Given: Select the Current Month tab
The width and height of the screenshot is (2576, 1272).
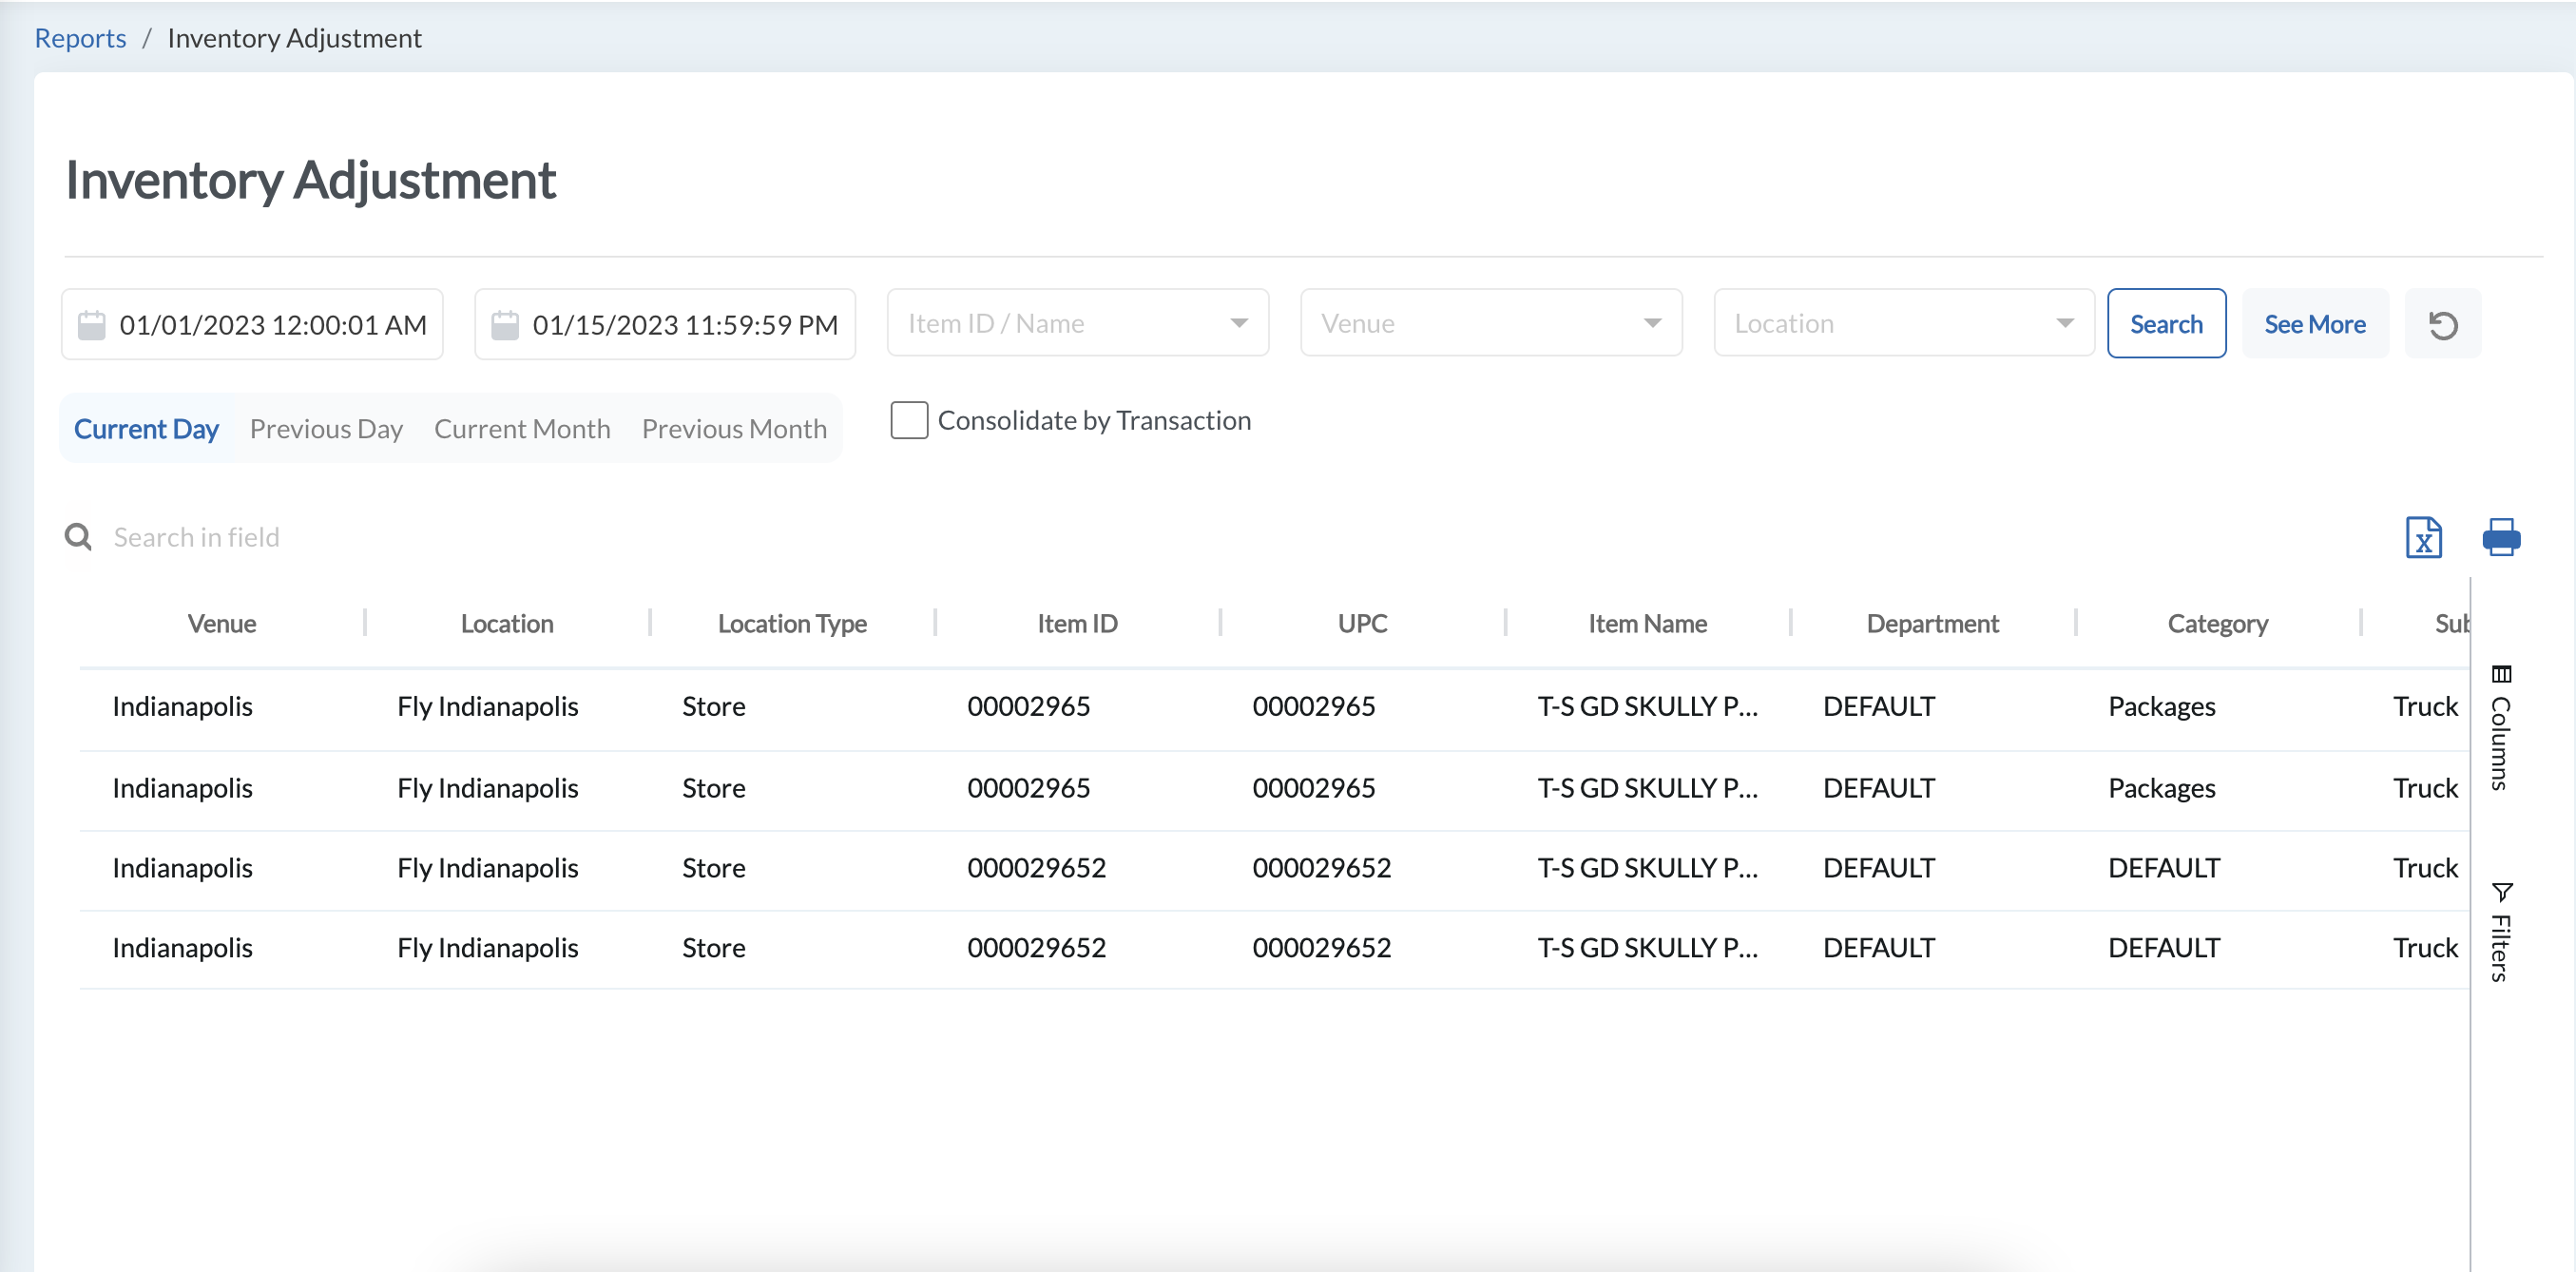Looking at the screenshot, I should [521, 428].
